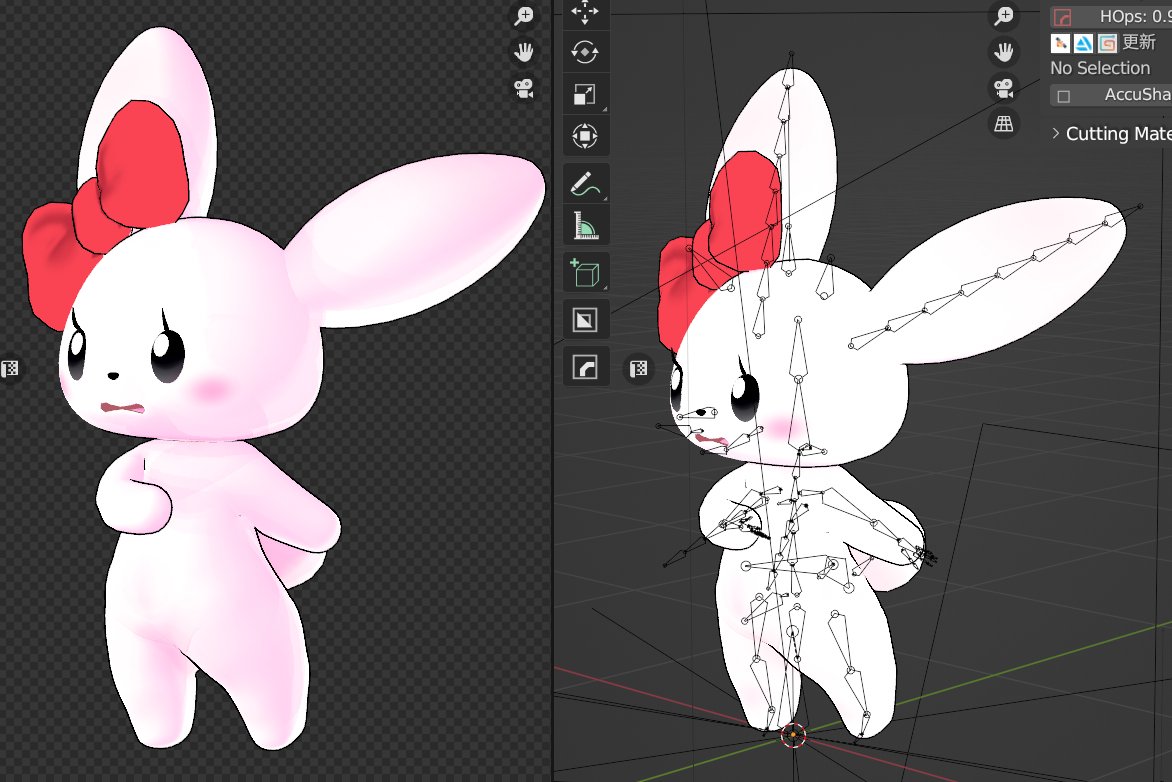This screenshot has height=782, width=1172.
Task: Click the pan hand icon in right viewport
Action: point(1004,52)
